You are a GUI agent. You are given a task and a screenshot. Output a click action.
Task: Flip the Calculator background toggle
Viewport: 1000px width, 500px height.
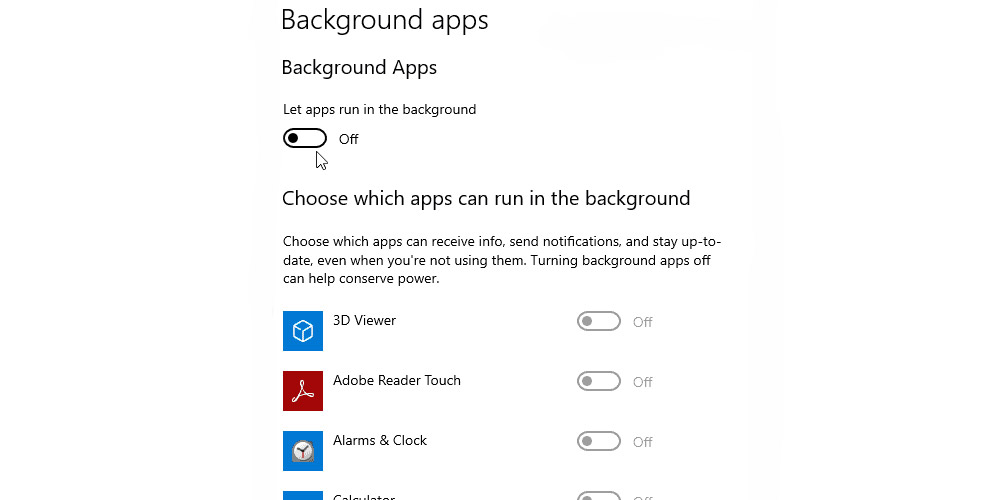pos(599,496)
